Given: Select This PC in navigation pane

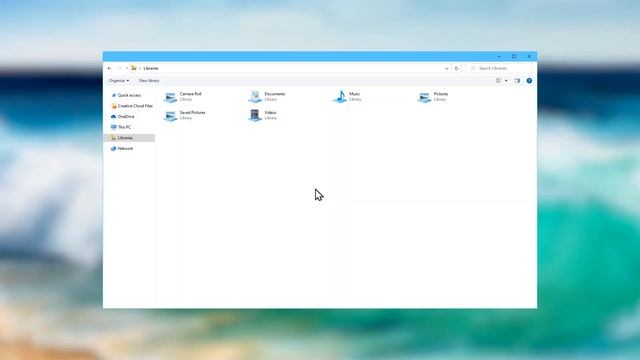Looking at the screenshot, I should click(129, 127).
